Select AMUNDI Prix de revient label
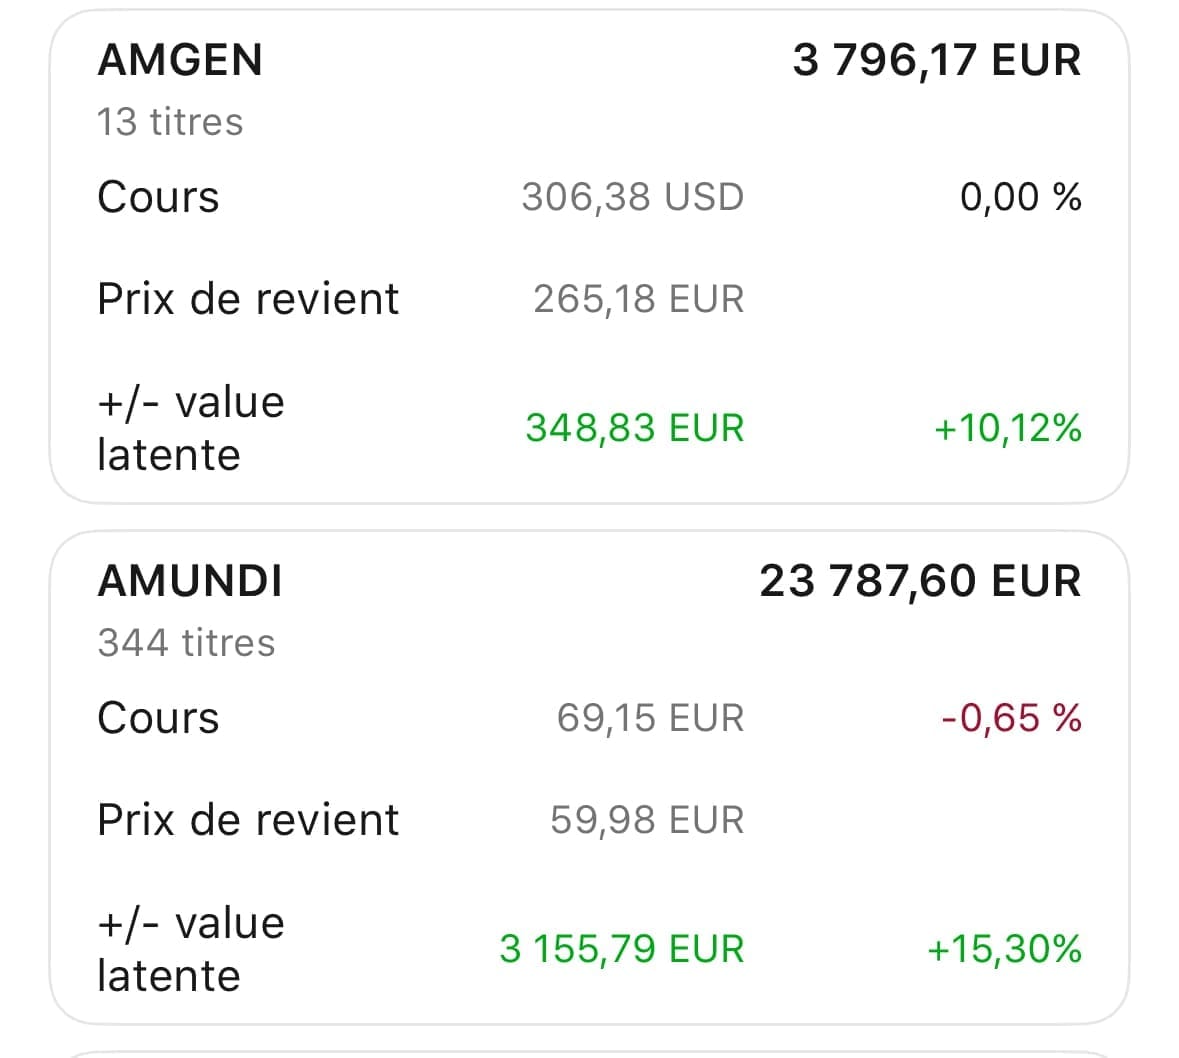This screenshot has height=1058, width=1179. 248,820
